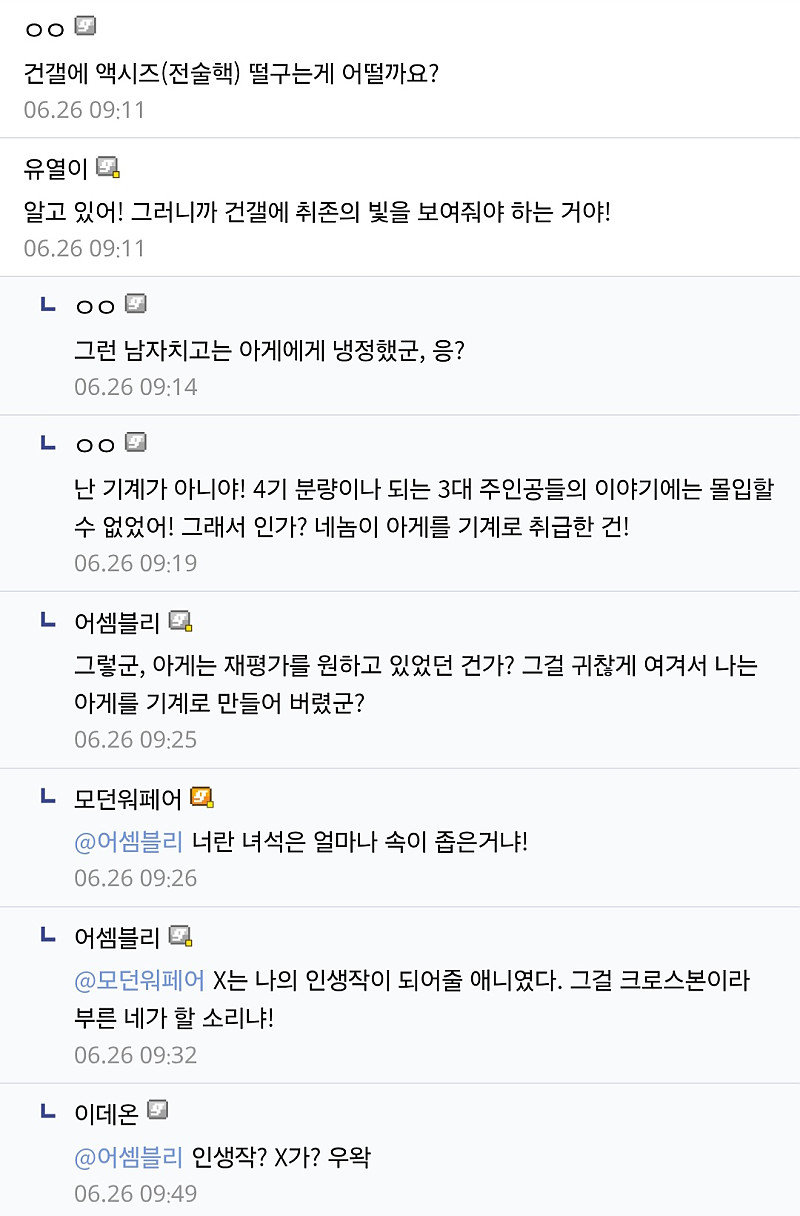The height and width of the screenshot is (1216, 800).
Task: Click the reply indent mark before 어셈블리
Action: [46, 620]
